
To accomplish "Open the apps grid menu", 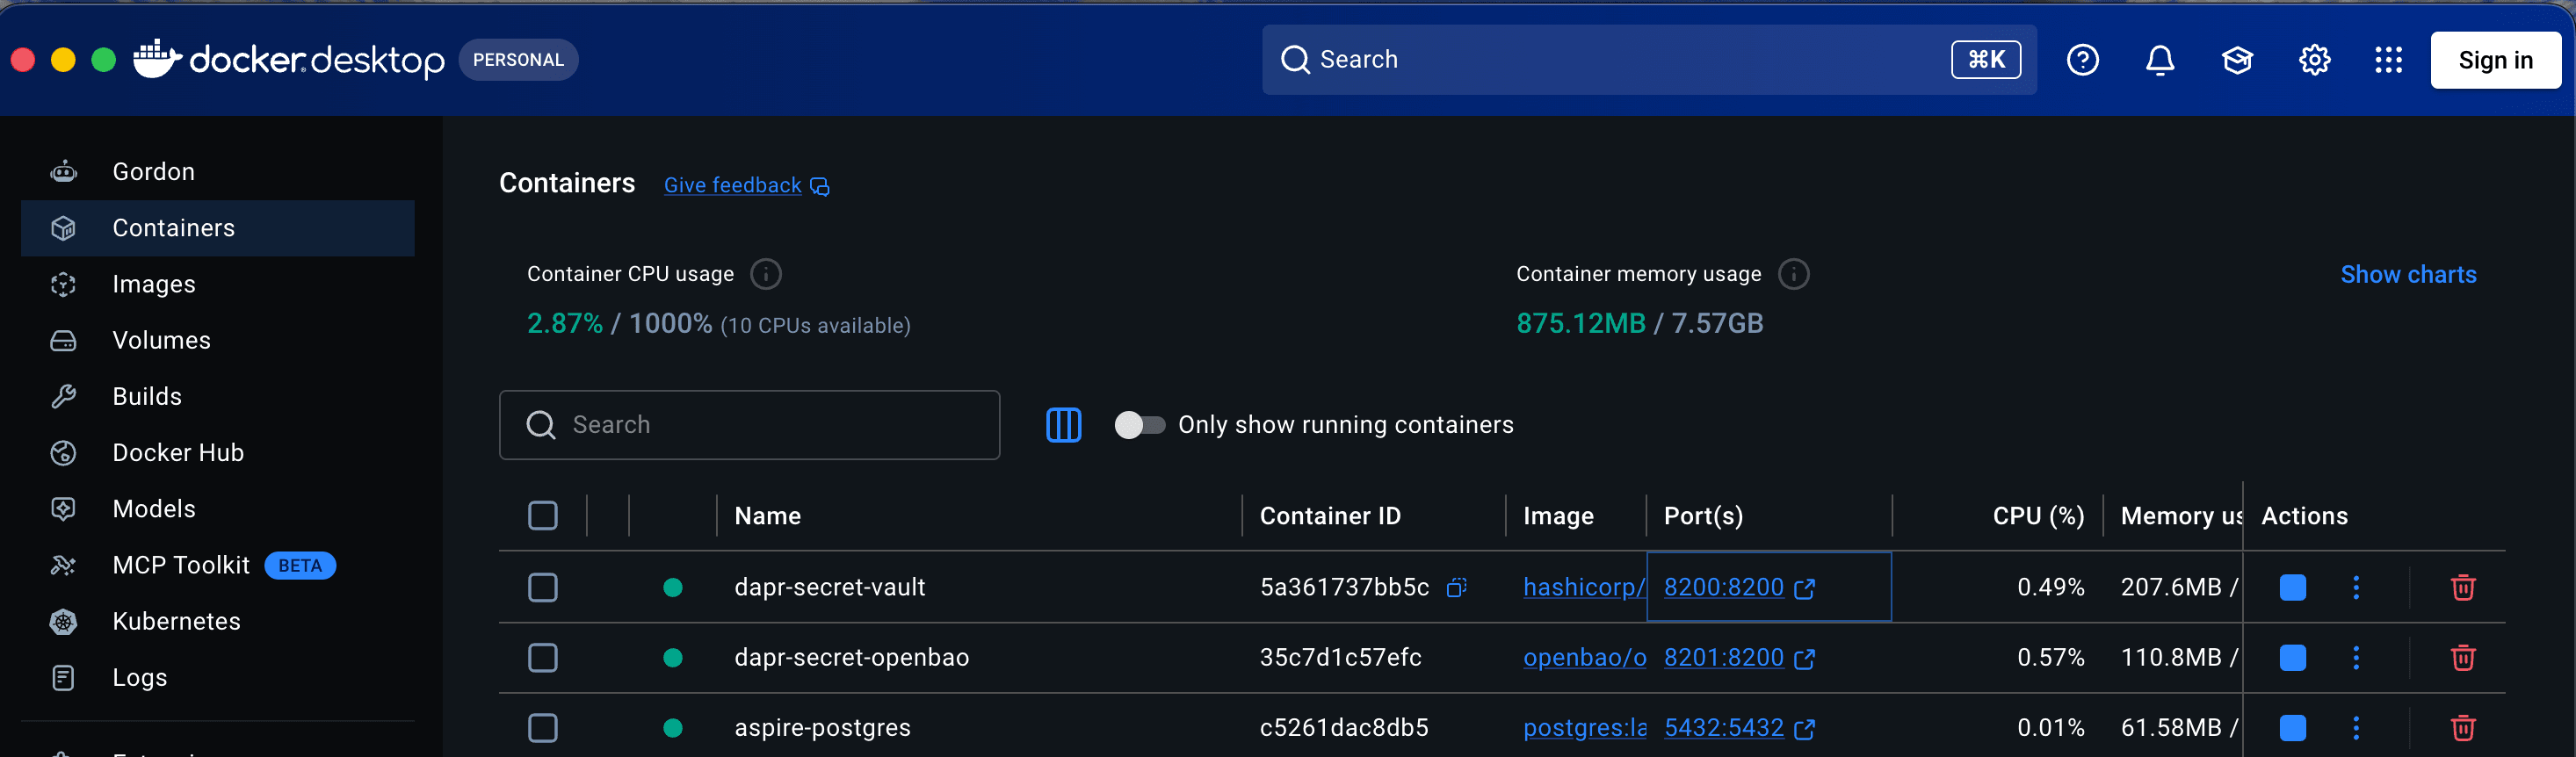I will click(x=2388, y=60).
